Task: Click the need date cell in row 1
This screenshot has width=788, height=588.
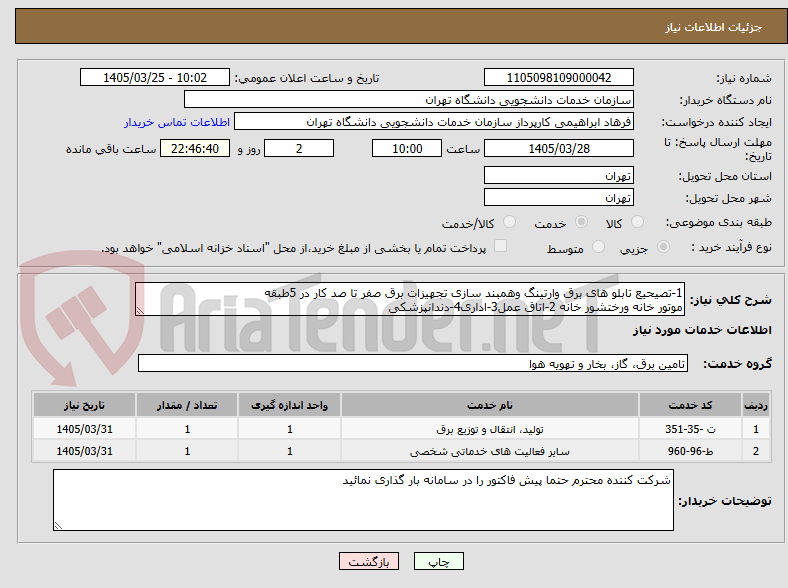Action: tap(84, 429)
